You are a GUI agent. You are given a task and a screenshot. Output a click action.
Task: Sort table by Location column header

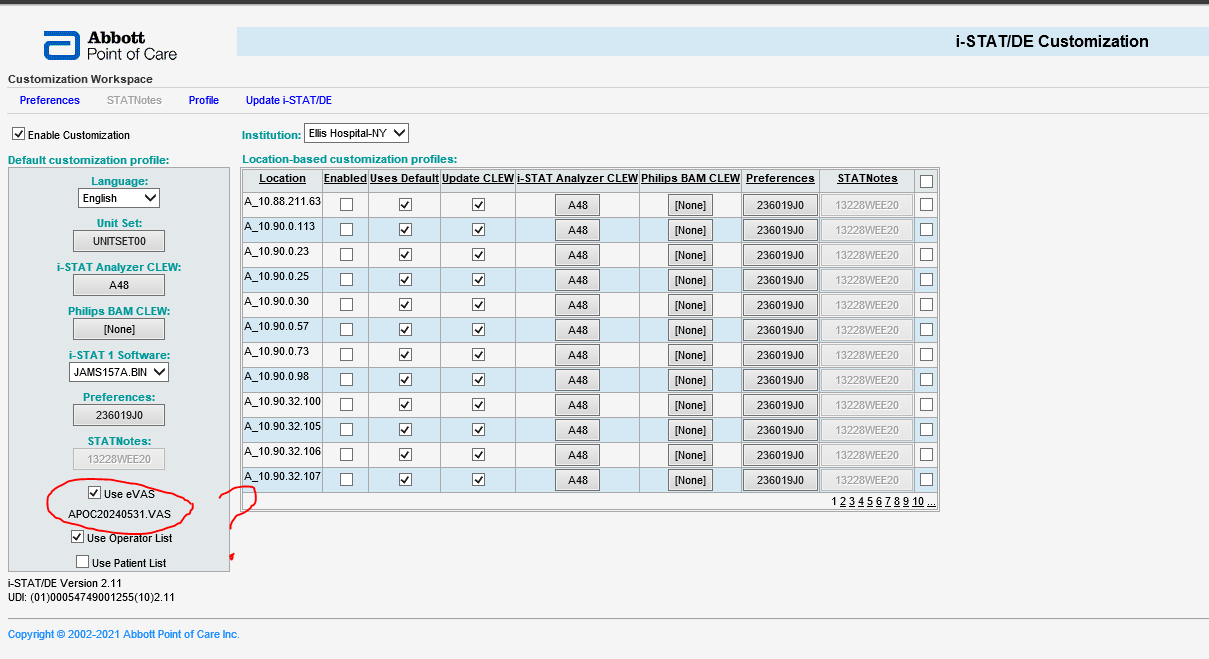[x=282, y=179]
